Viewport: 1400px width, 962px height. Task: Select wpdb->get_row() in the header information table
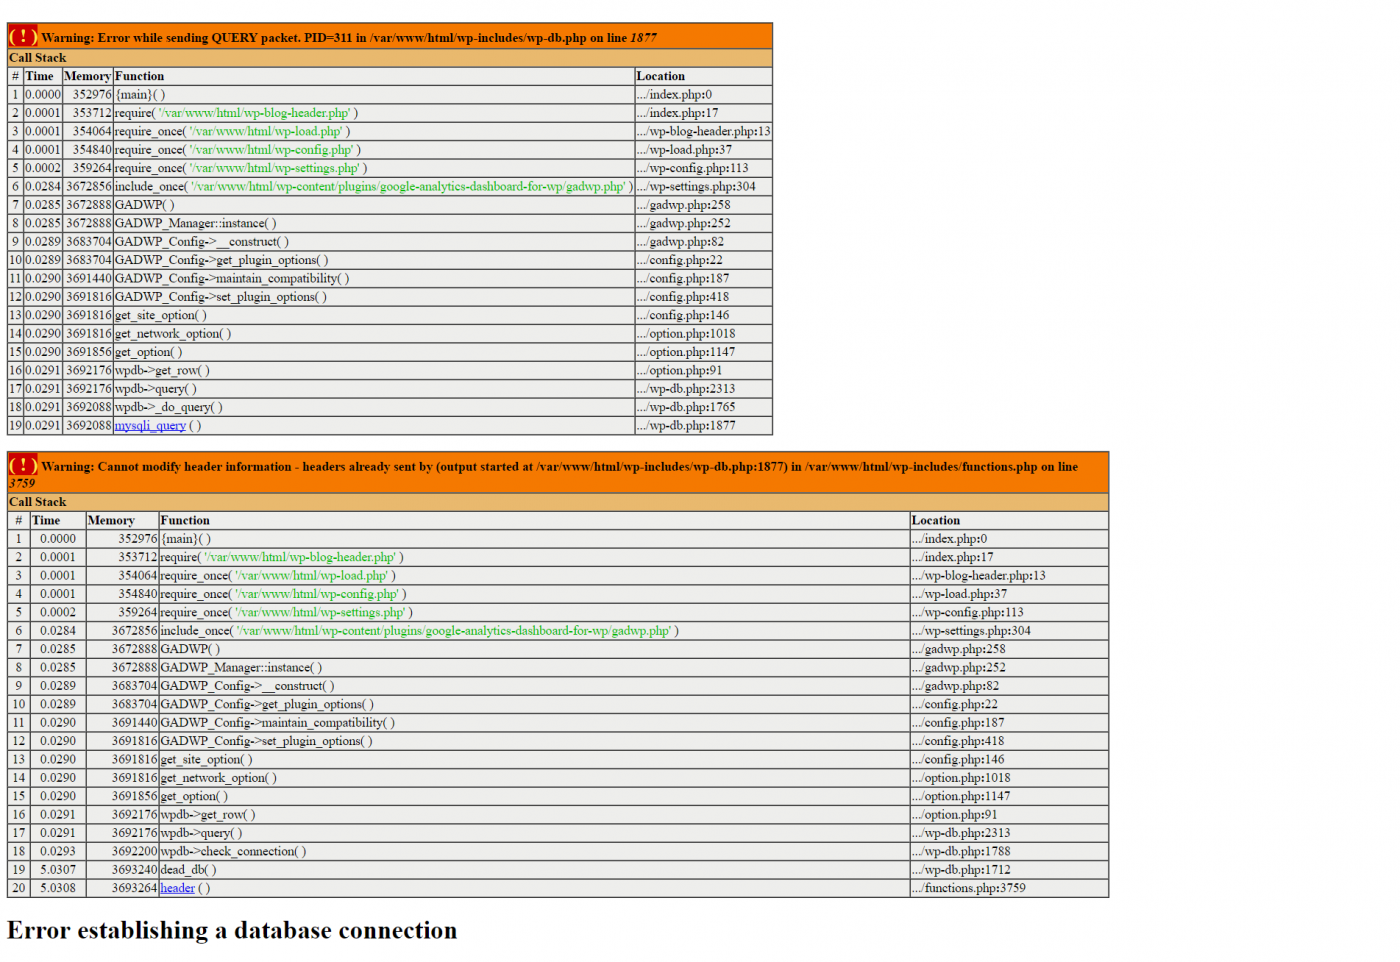tap(208, 815)
